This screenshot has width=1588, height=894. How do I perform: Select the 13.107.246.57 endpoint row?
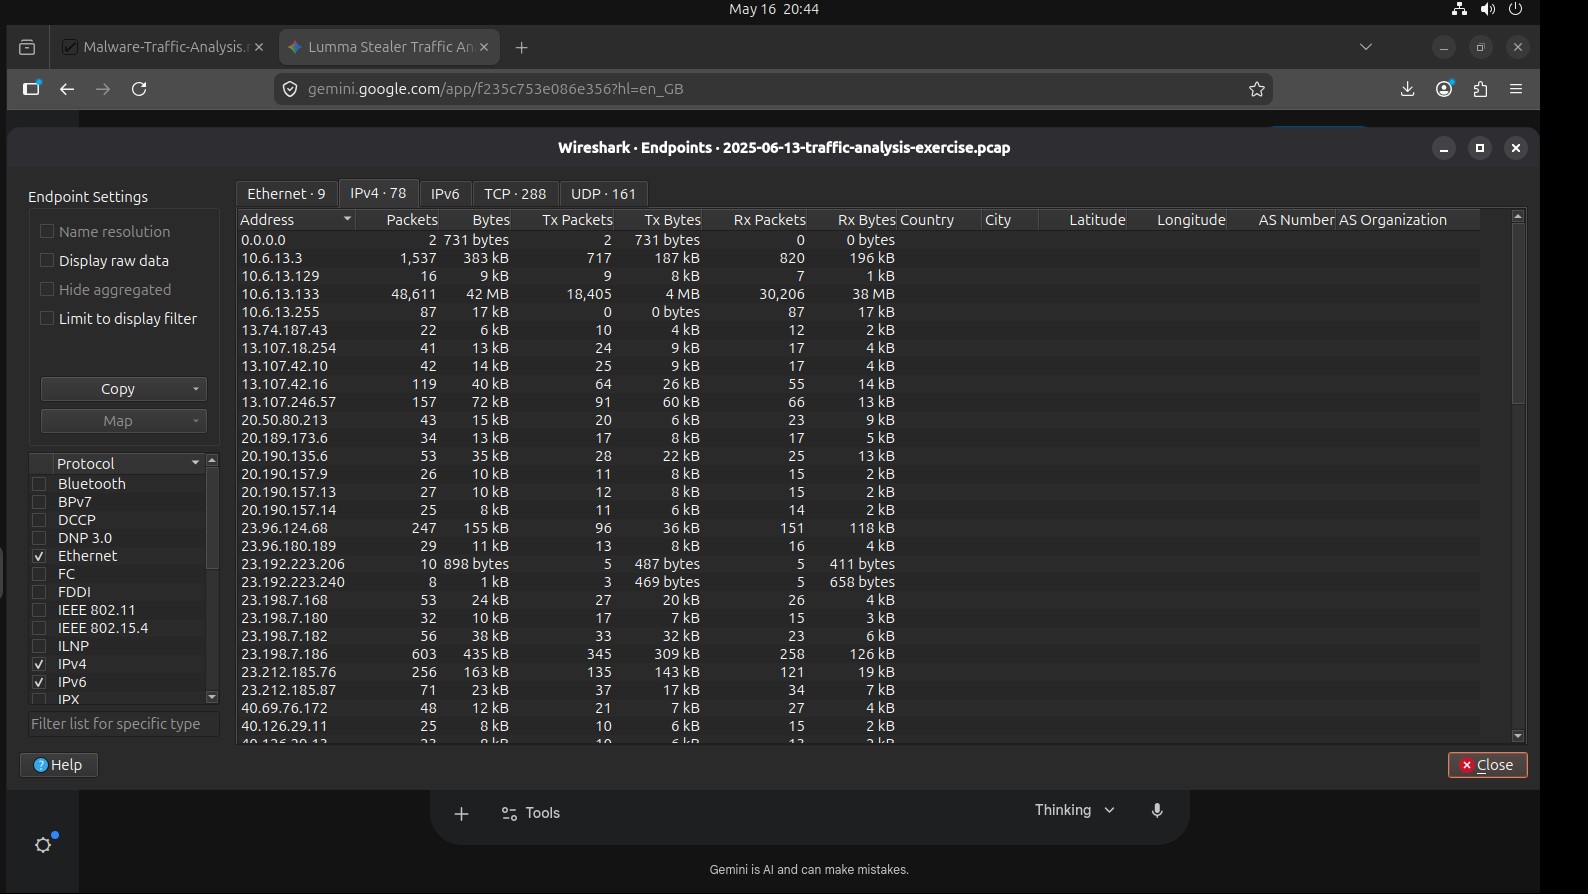(858, 402)
